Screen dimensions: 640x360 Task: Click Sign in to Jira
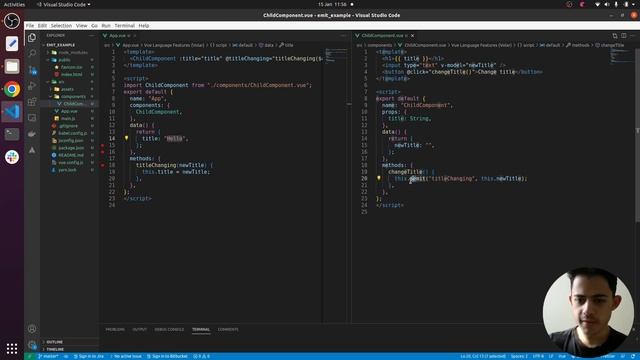click(89, 356)
